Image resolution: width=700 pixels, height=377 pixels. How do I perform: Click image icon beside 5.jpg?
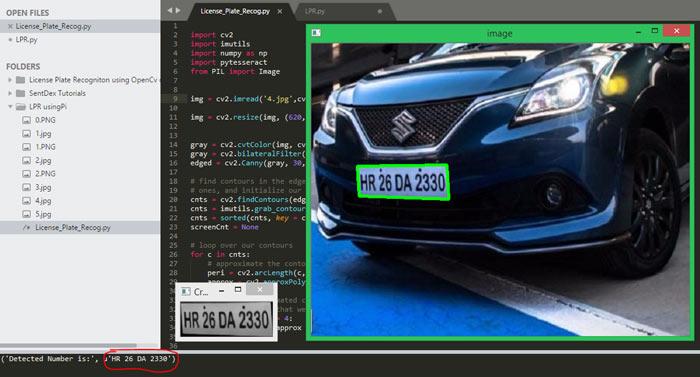[x=27, y=214]
